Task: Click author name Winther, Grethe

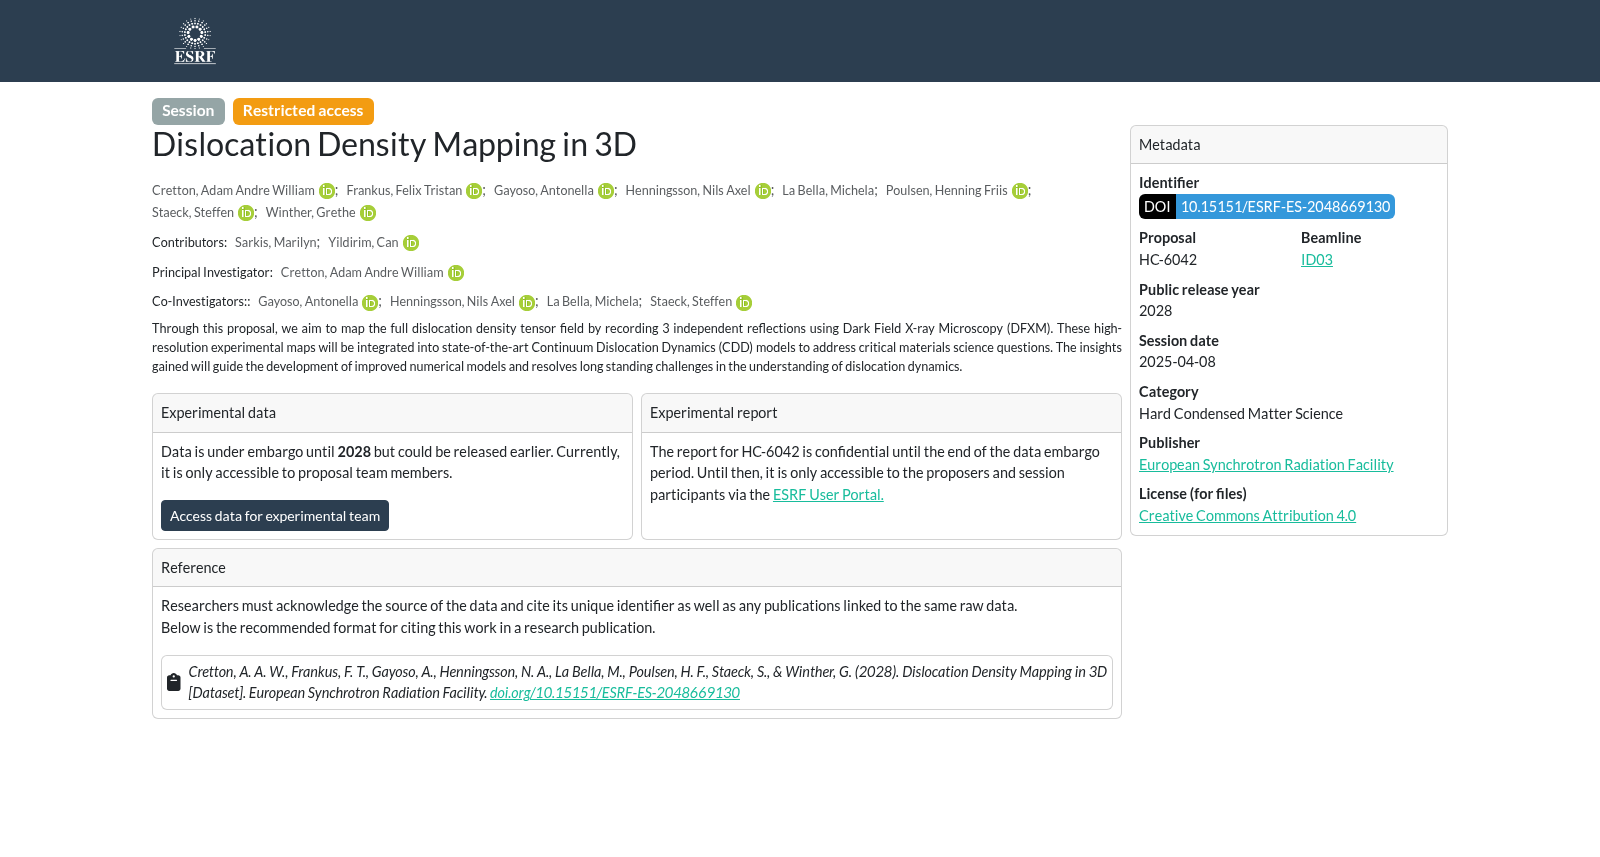Action: pyautogui.click(x=311, y=212)
